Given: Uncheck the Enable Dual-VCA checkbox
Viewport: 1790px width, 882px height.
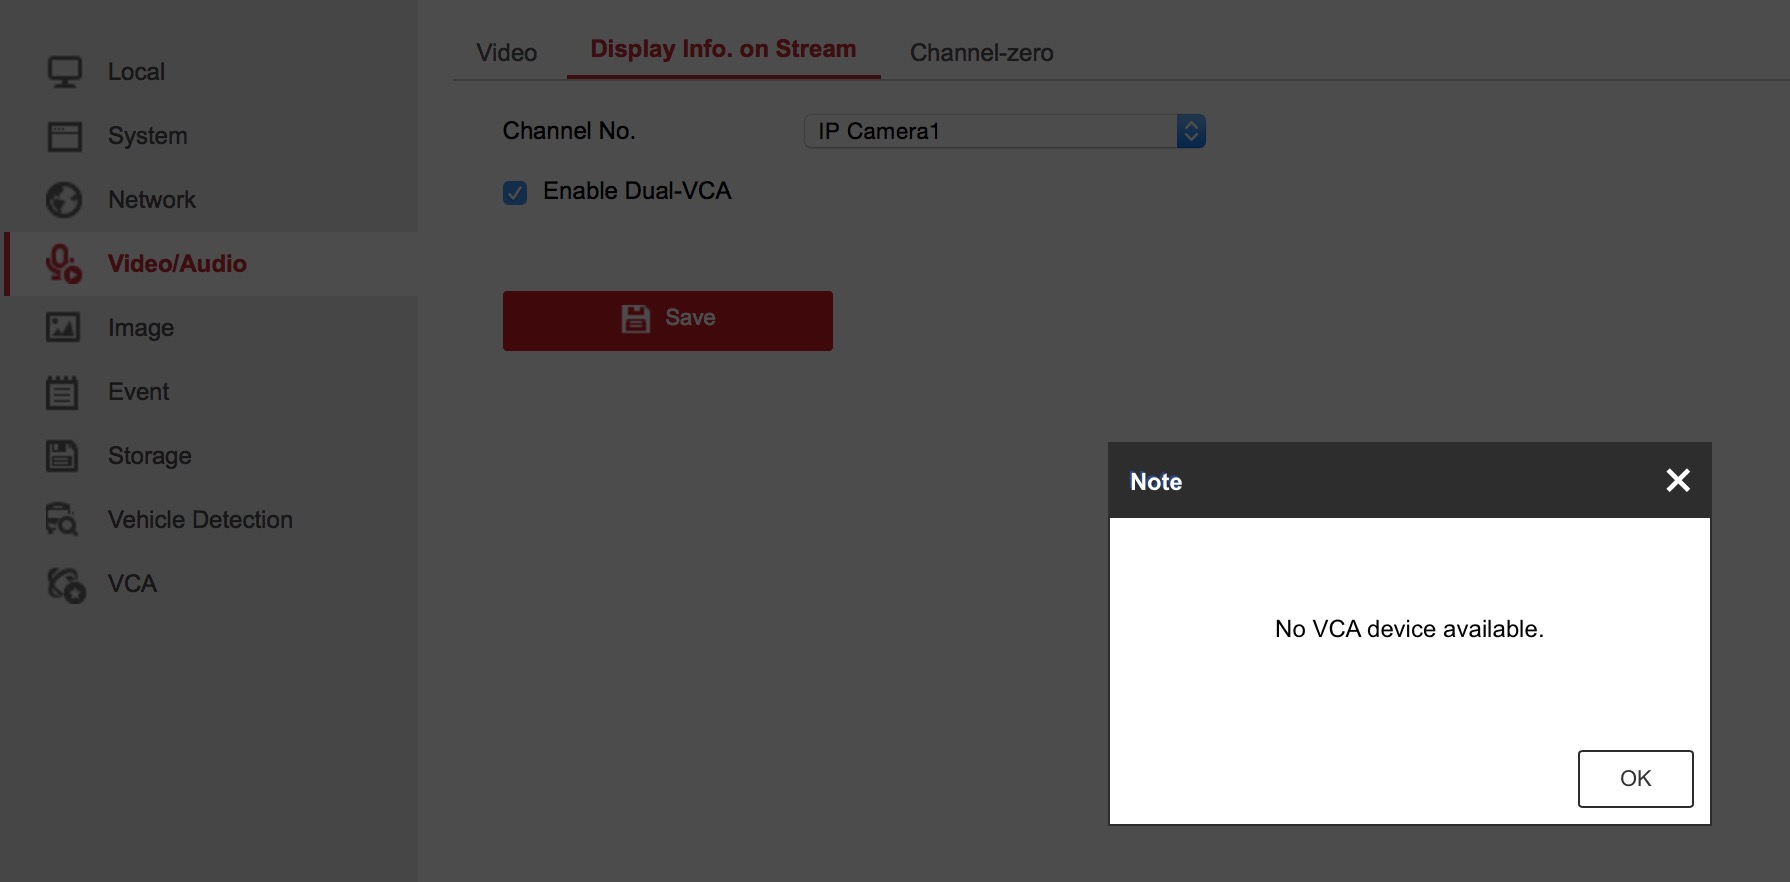Looking at the screenshot, I should (x=515, y=192).
